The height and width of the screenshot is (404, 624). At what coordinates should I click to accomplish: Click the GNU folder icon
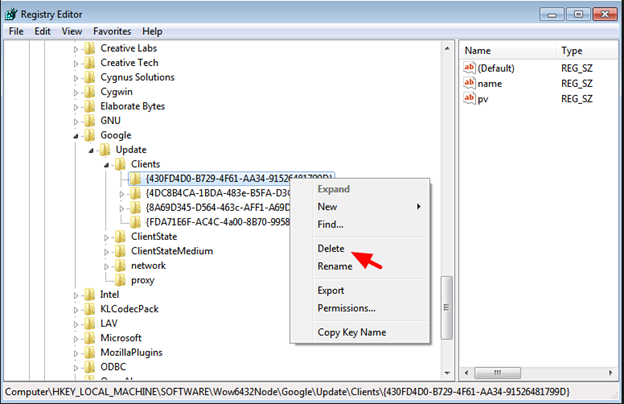[90, 121]
